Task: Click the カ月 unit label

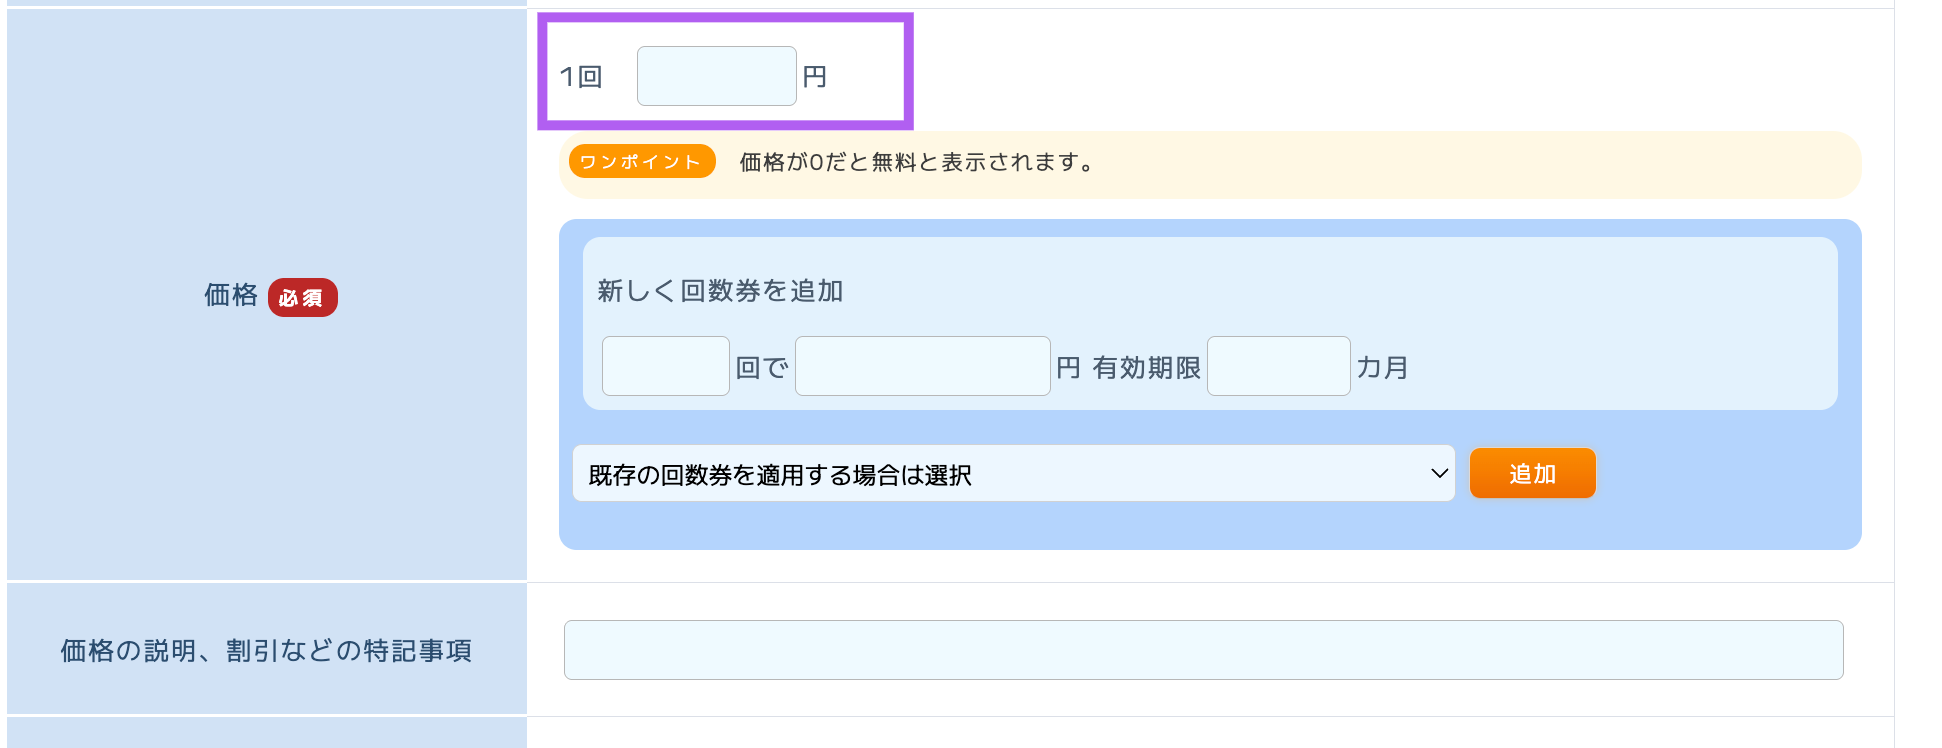Action: [1382, 368]
